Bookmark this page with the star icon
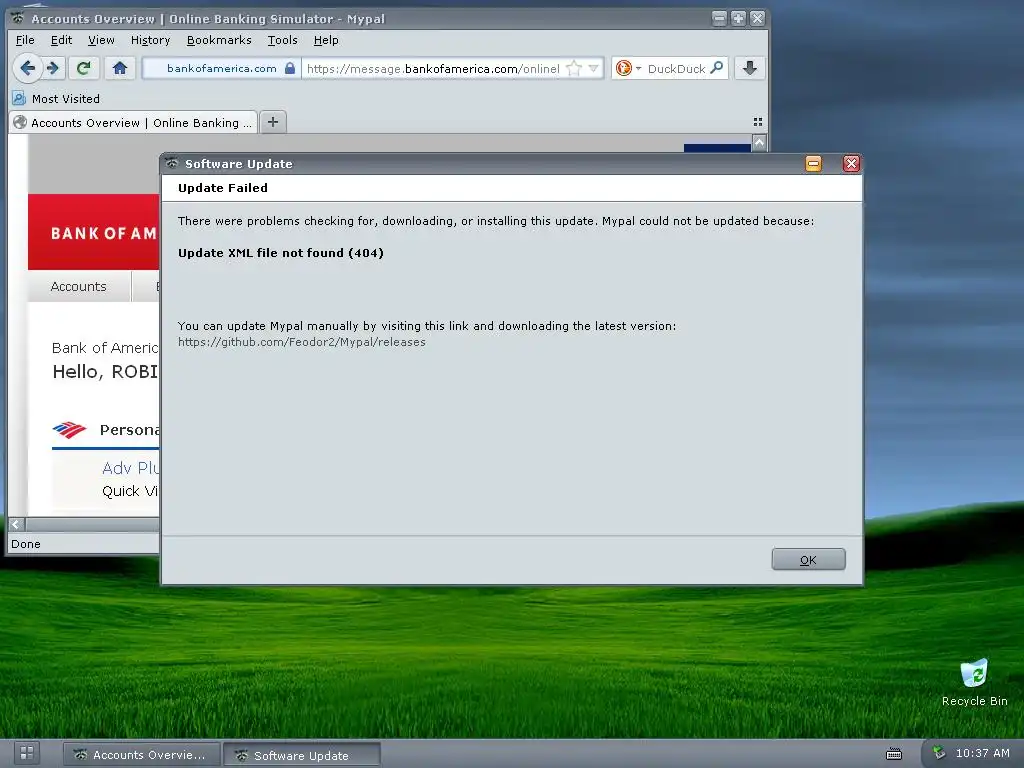The image size is (1024, 768). click(x=573, y=69)
